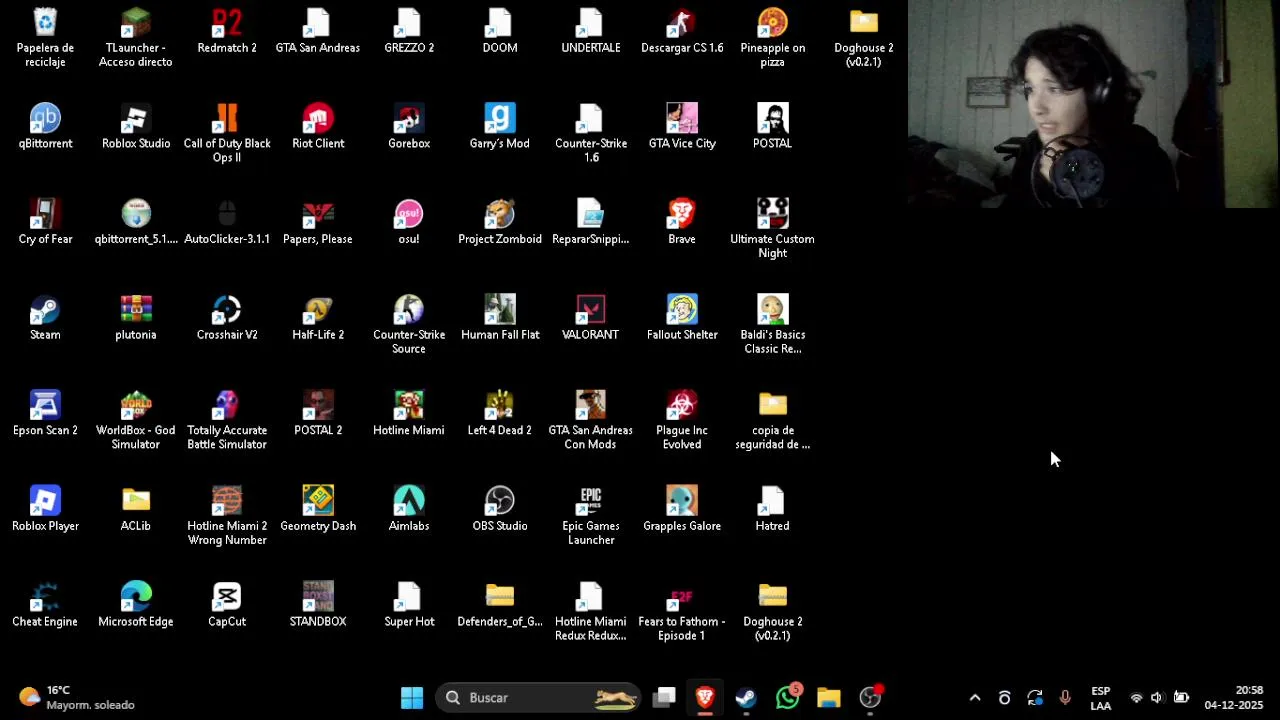
Task: Launch Roblox Player shortcut
Action: point(45,509)
